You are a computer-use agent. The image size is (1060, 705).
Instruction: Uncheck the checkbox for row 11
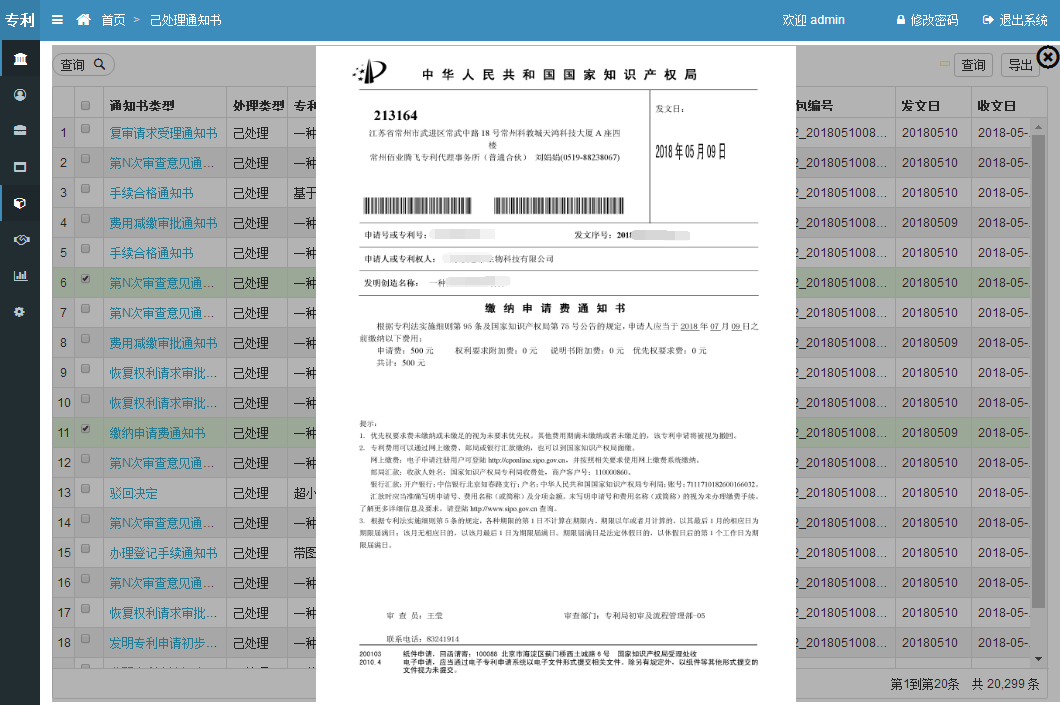click(x=85, y=429)
